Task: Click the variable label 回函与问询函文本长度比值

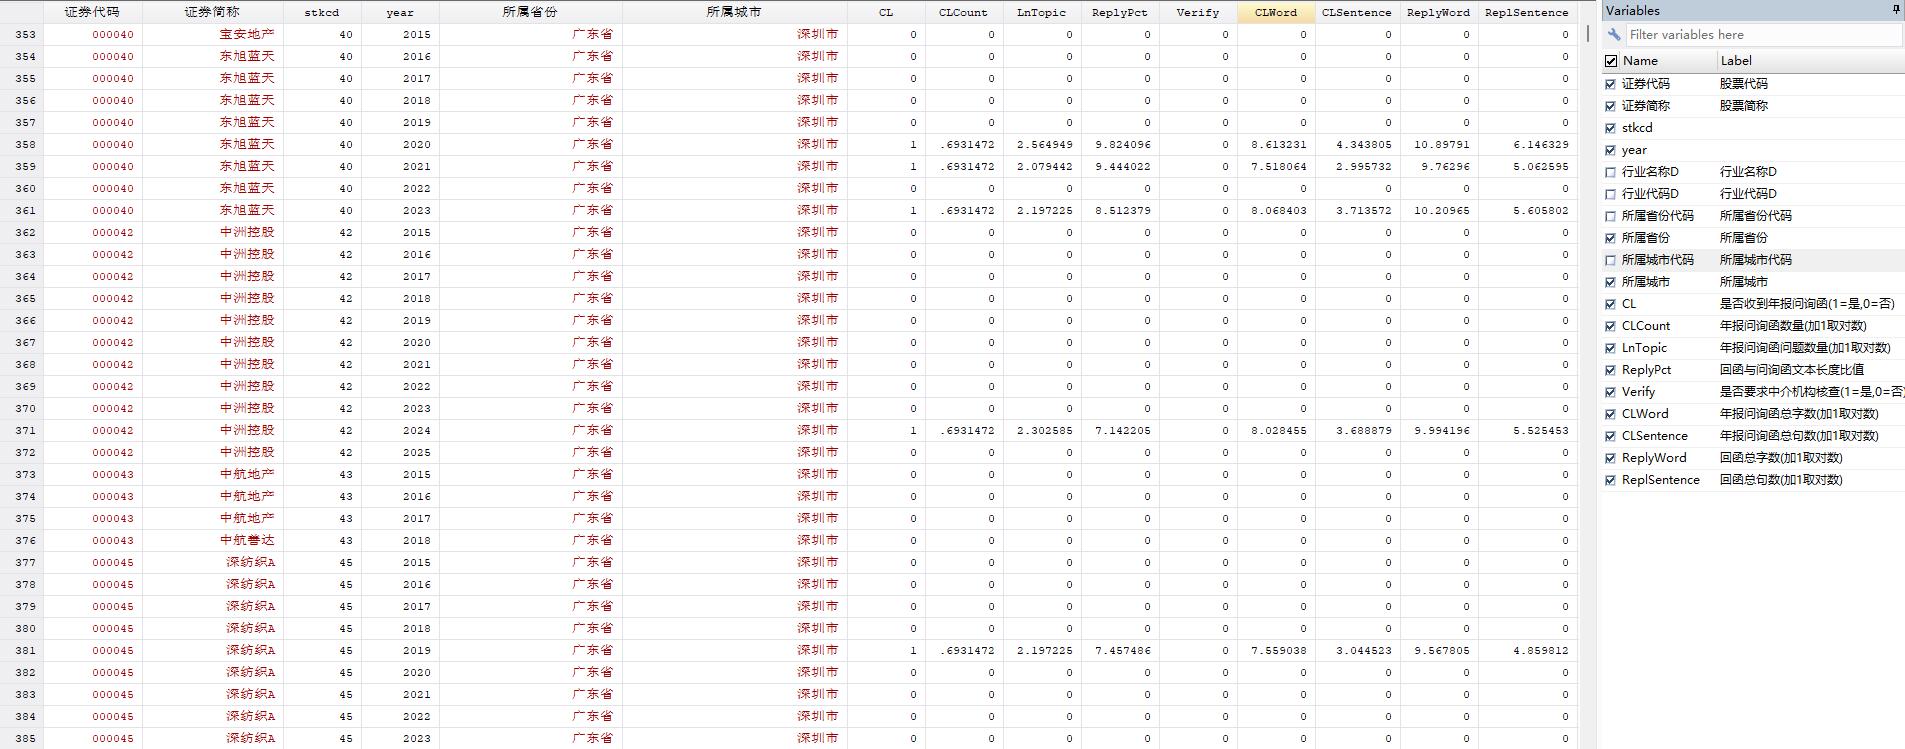Action: [1792, 370]
